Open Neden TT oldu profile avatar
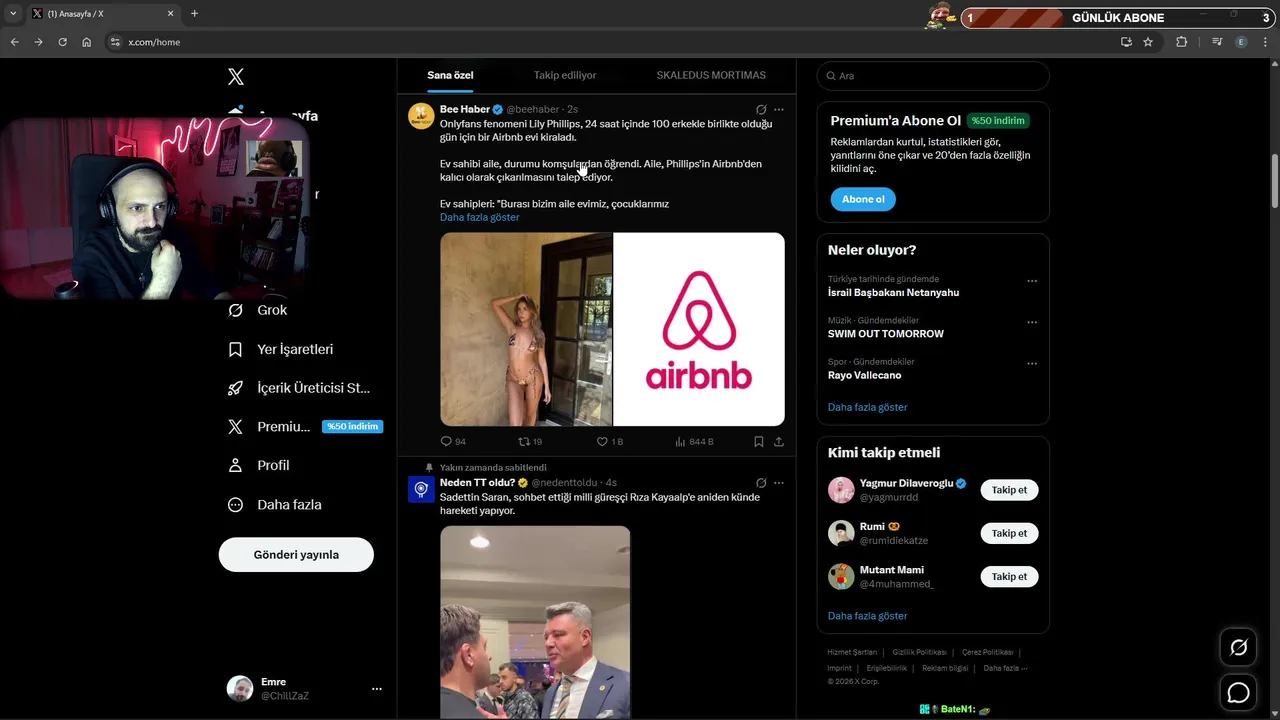The height and width of the screenshot is (720, 1280). click(x=421, y=488)
